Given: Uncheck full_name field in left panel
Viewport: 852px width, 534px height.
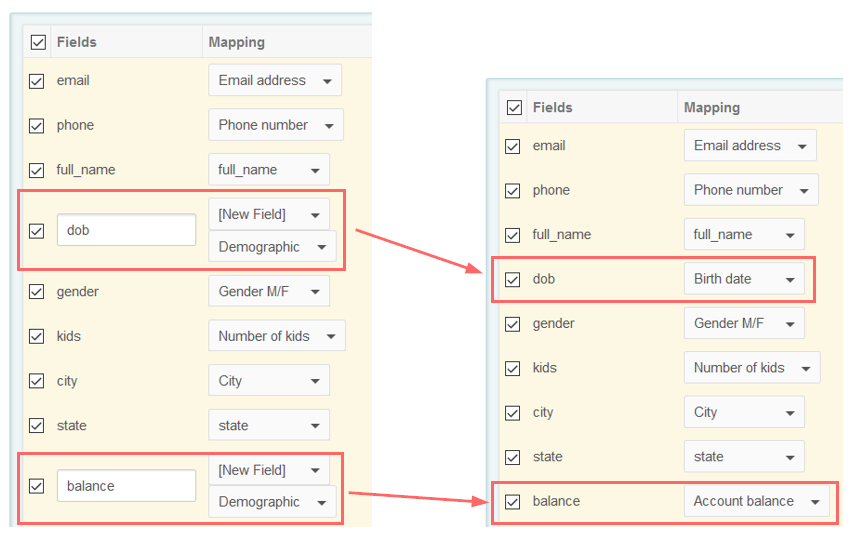Looking at the screenshot, I should tap(36, 171).
